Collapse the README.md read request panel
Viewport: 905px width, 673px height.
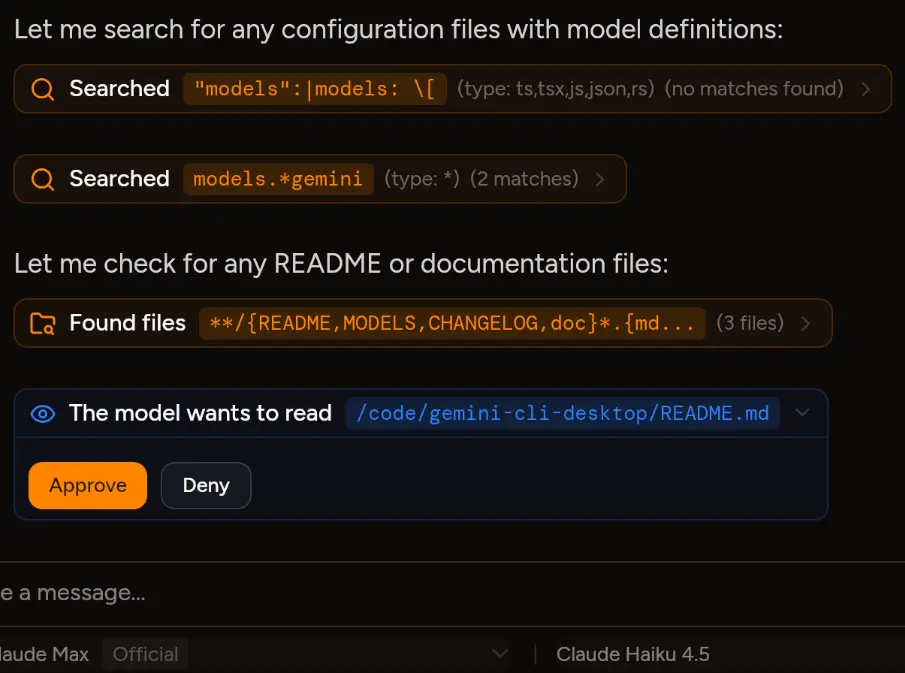point(802,414)
